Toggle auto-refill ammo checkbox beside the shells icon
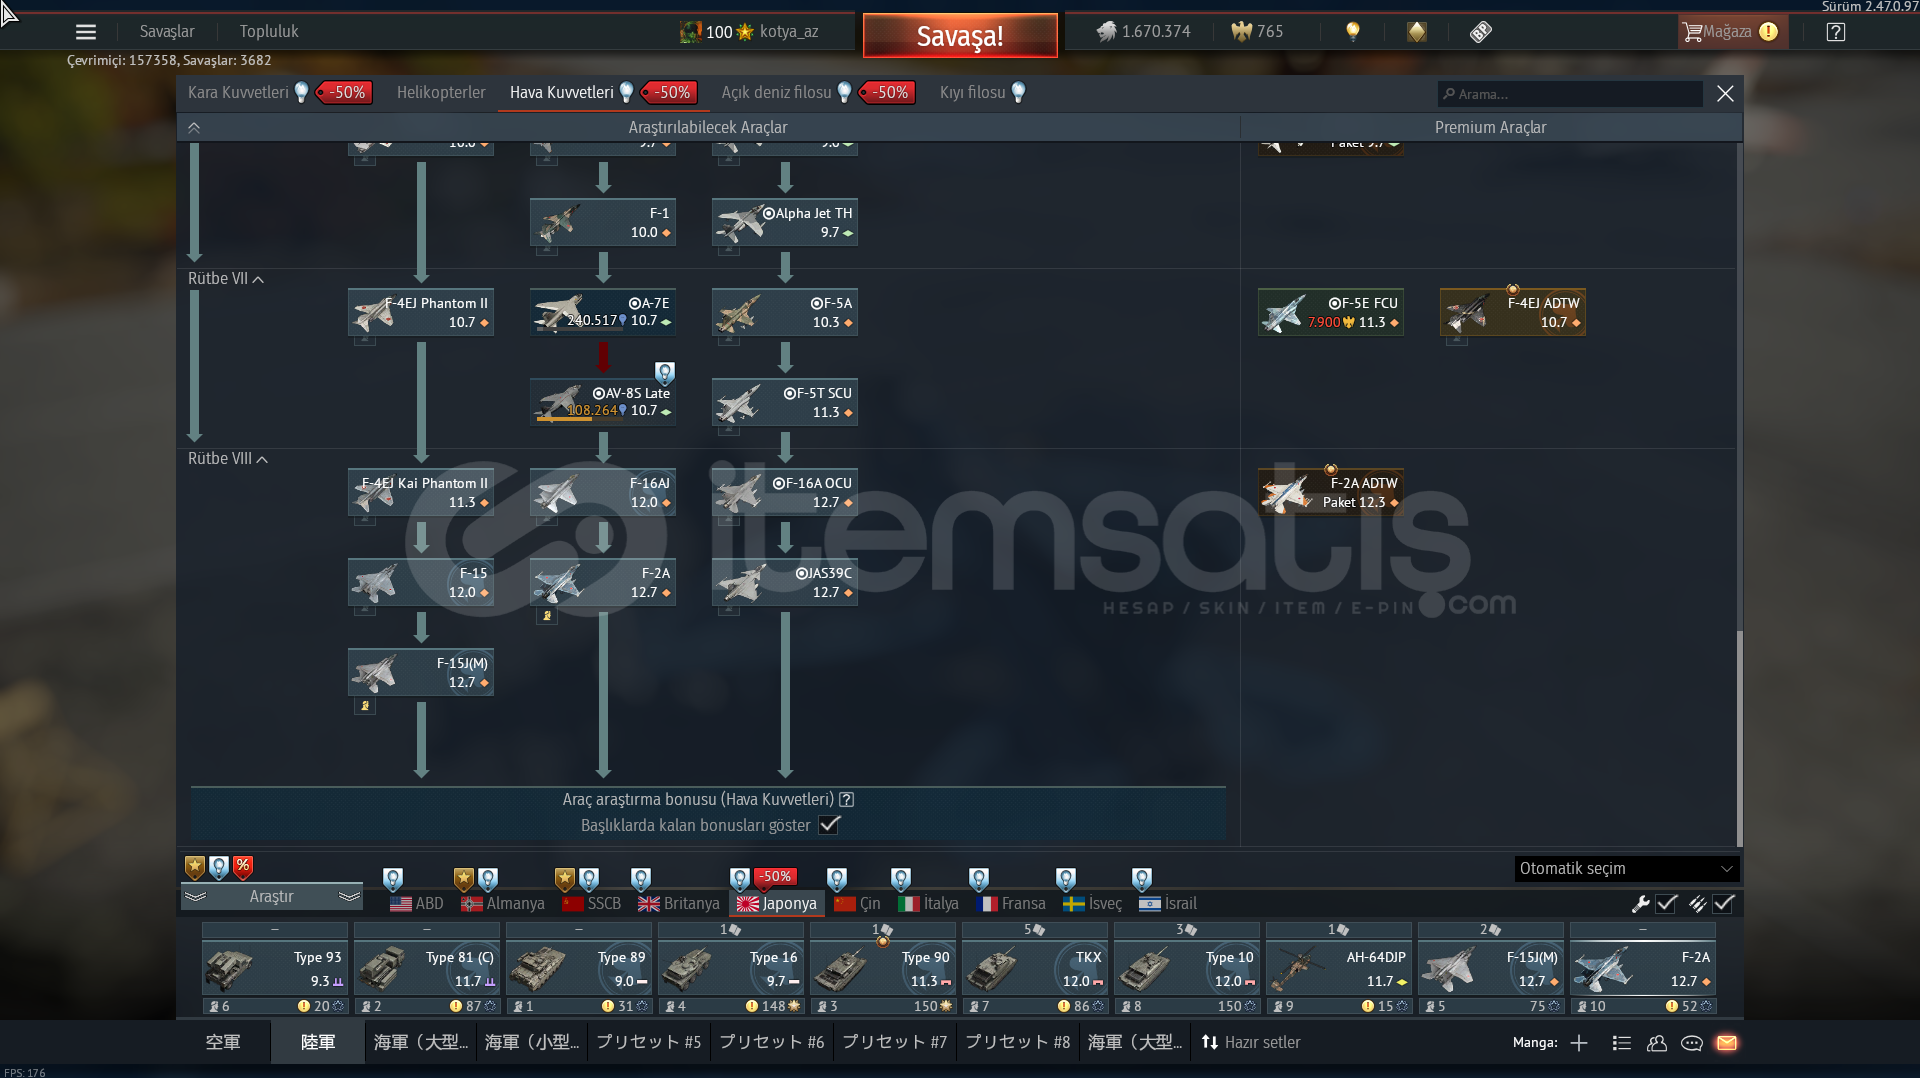Viewport: 1920px width, 1078px height. coord(1724,904)
